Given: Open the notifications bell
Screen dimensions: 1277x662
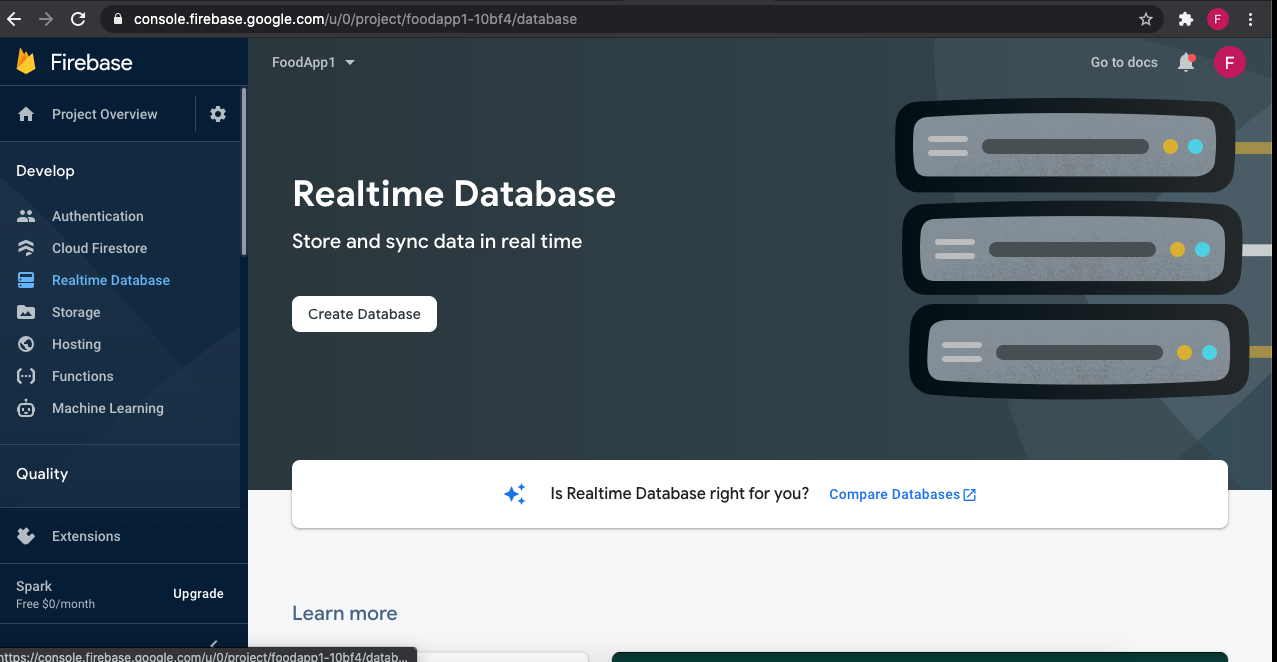Looking at the screenshot, I should coord(1186,62).
